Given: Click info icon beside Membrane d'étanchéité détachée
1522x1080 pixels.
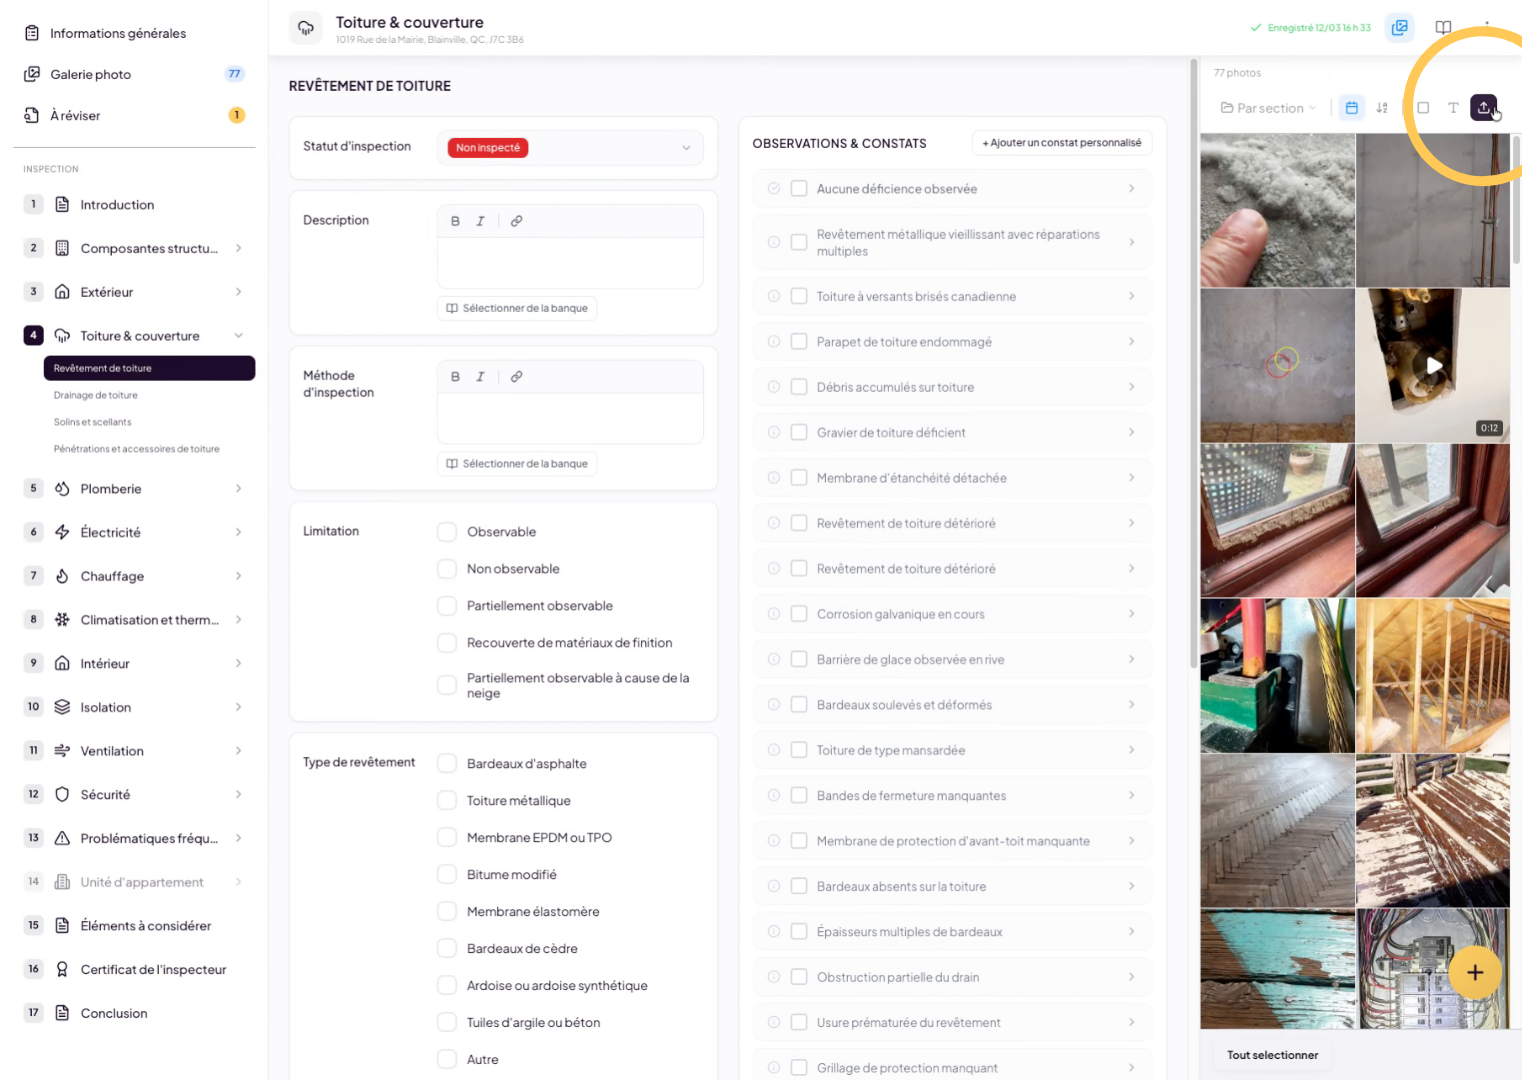Looking at the screenshot, I should [x=774, y=478].
